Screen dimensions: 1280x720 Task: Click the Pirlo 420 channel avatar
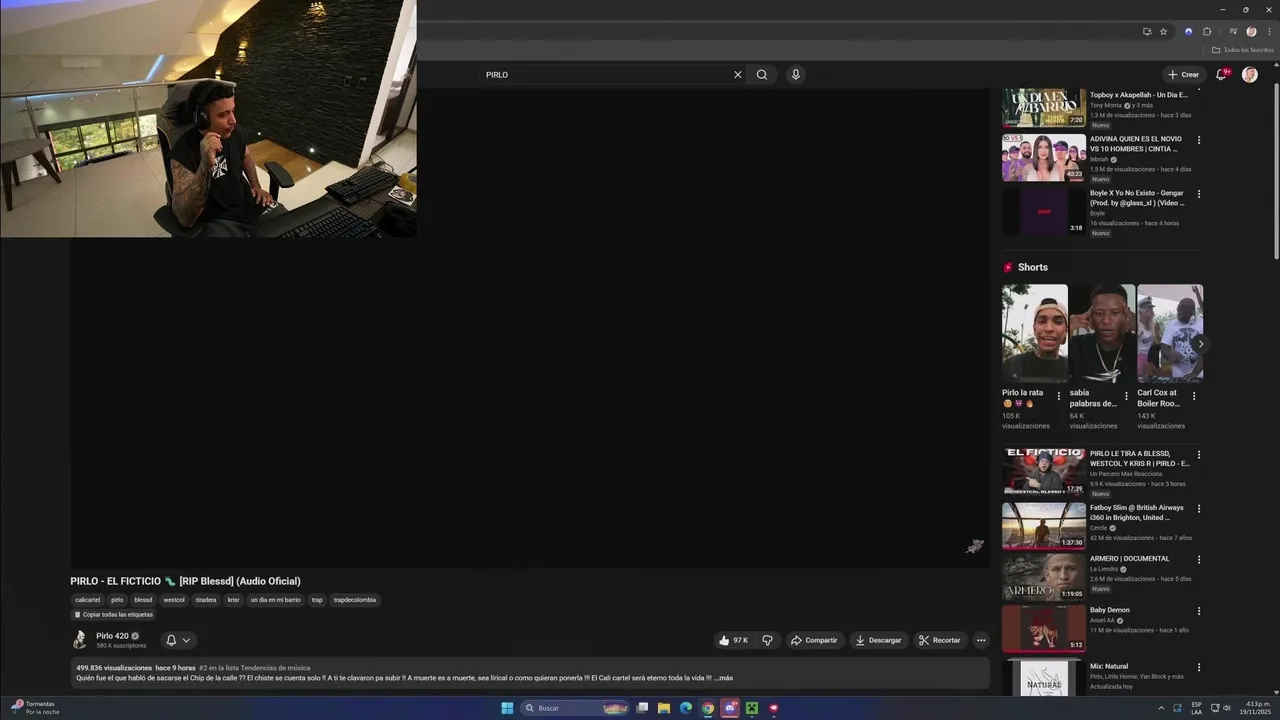tap(79, 640)
